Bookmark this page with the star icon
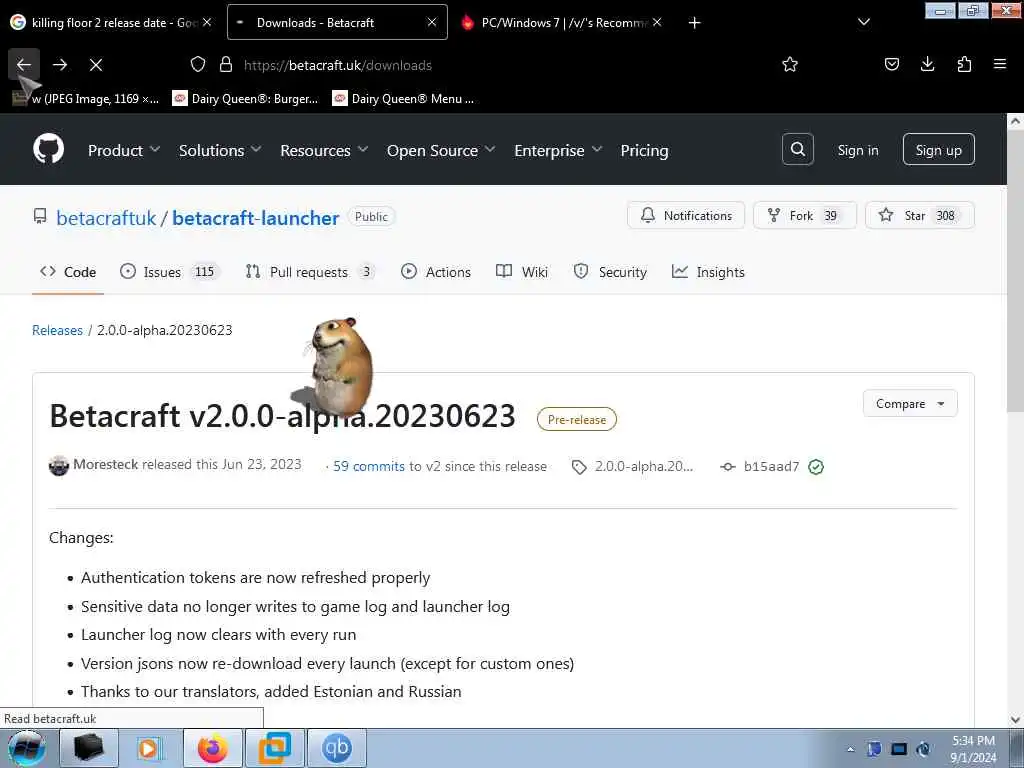This screenshot has width=1024, height=768. pyautogui.click(x=790, y=65)
